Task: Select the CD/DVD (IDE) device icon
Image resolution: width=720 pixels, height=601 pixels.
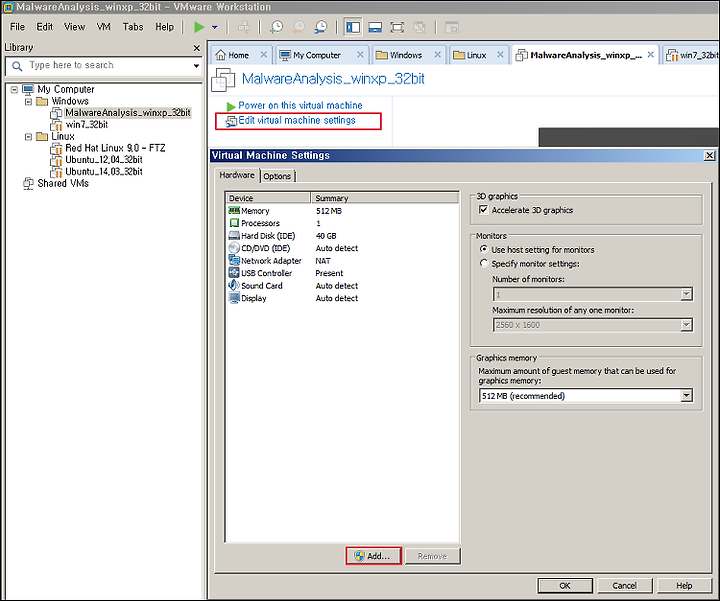Action: 234,248
